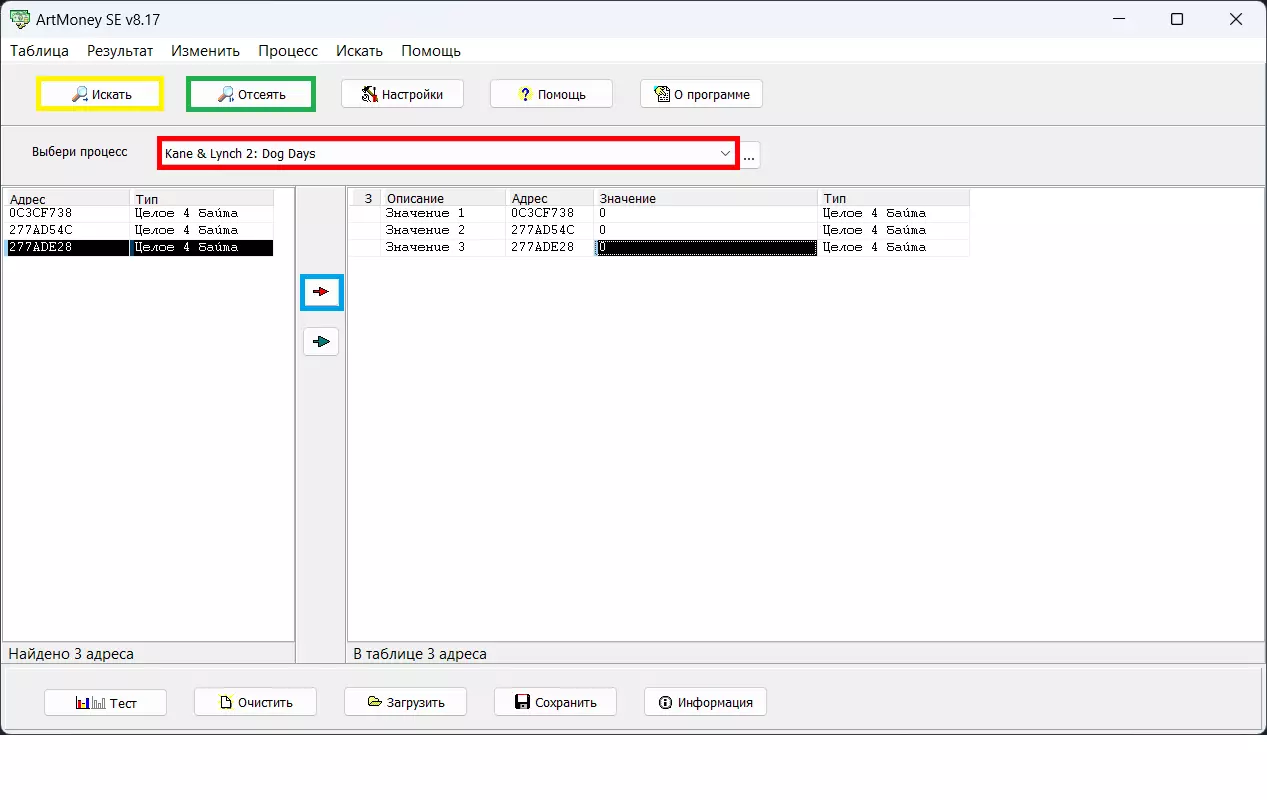Click the Значение 3 description cell
1267x800 pixels.
pos(443,247)
